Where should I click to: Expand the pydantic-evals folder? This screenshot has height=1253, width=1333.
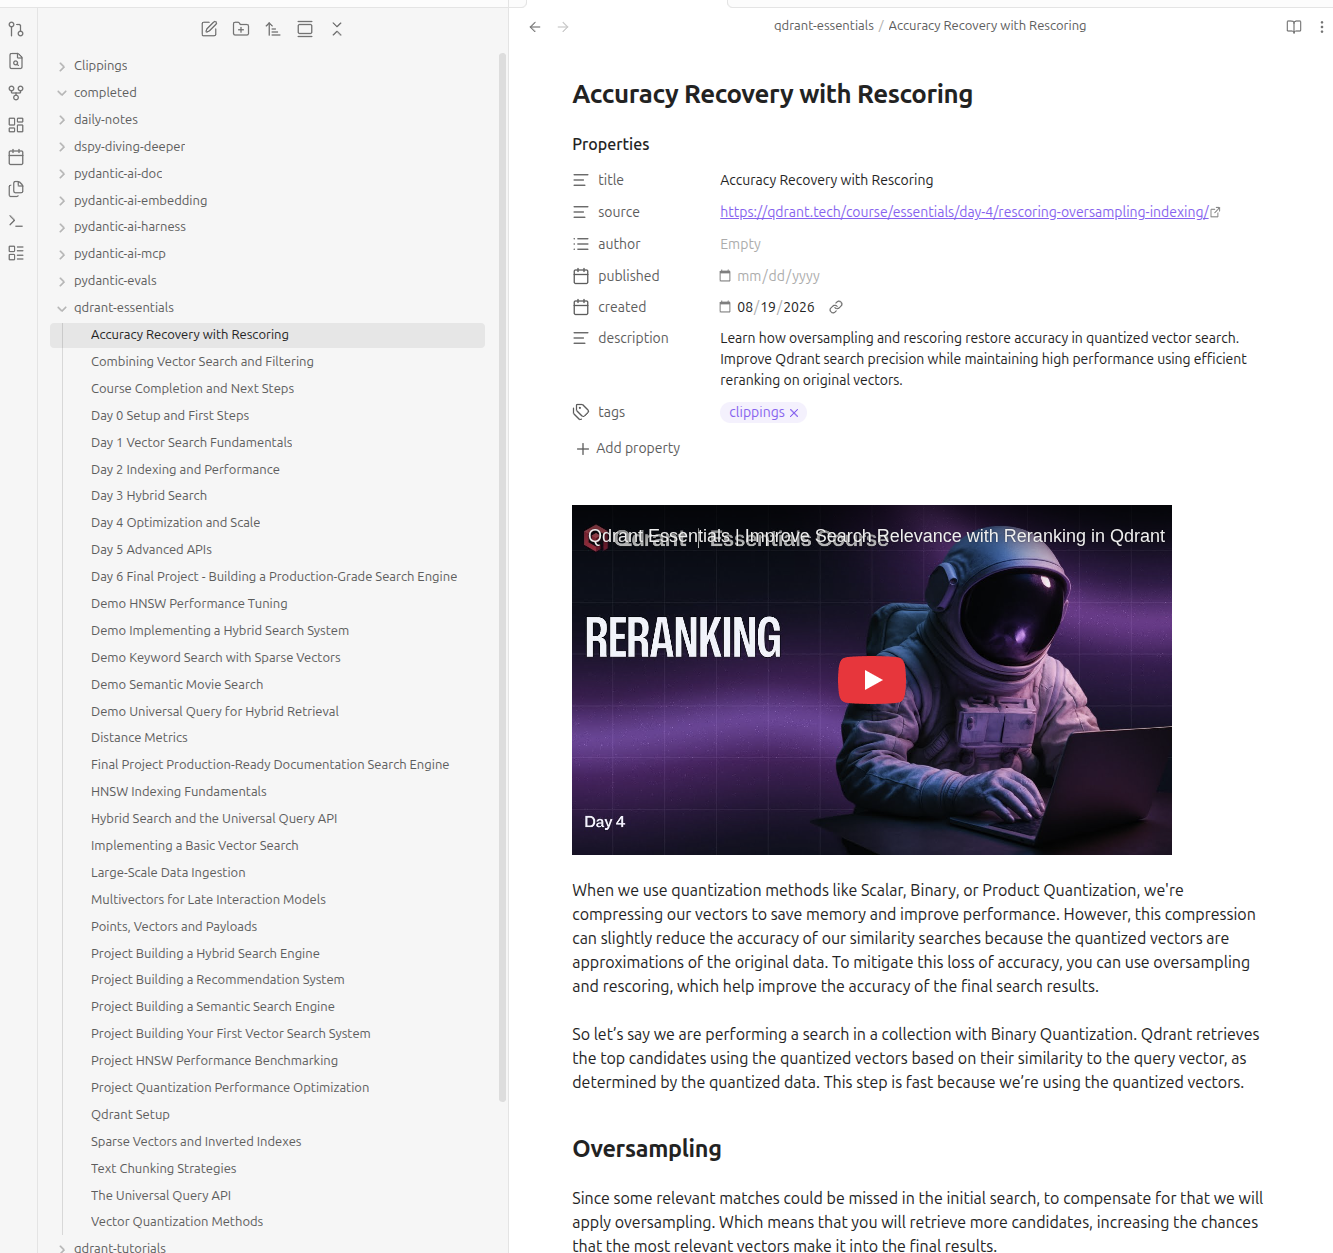point(62,281)
